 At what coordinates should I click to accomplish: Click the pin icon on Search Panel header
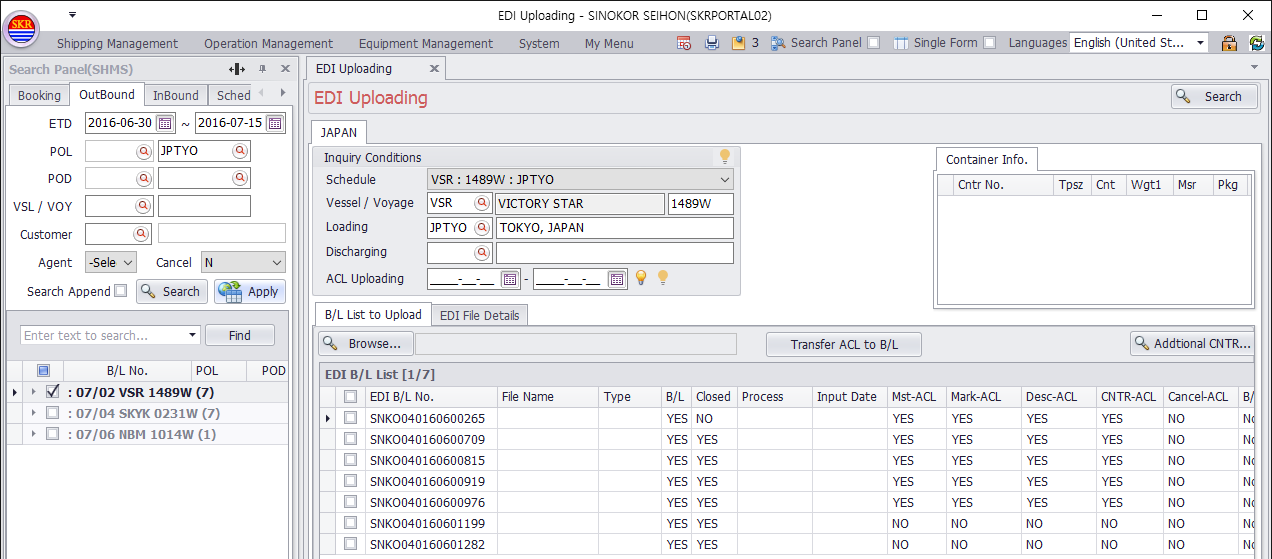tap(262, 69)
